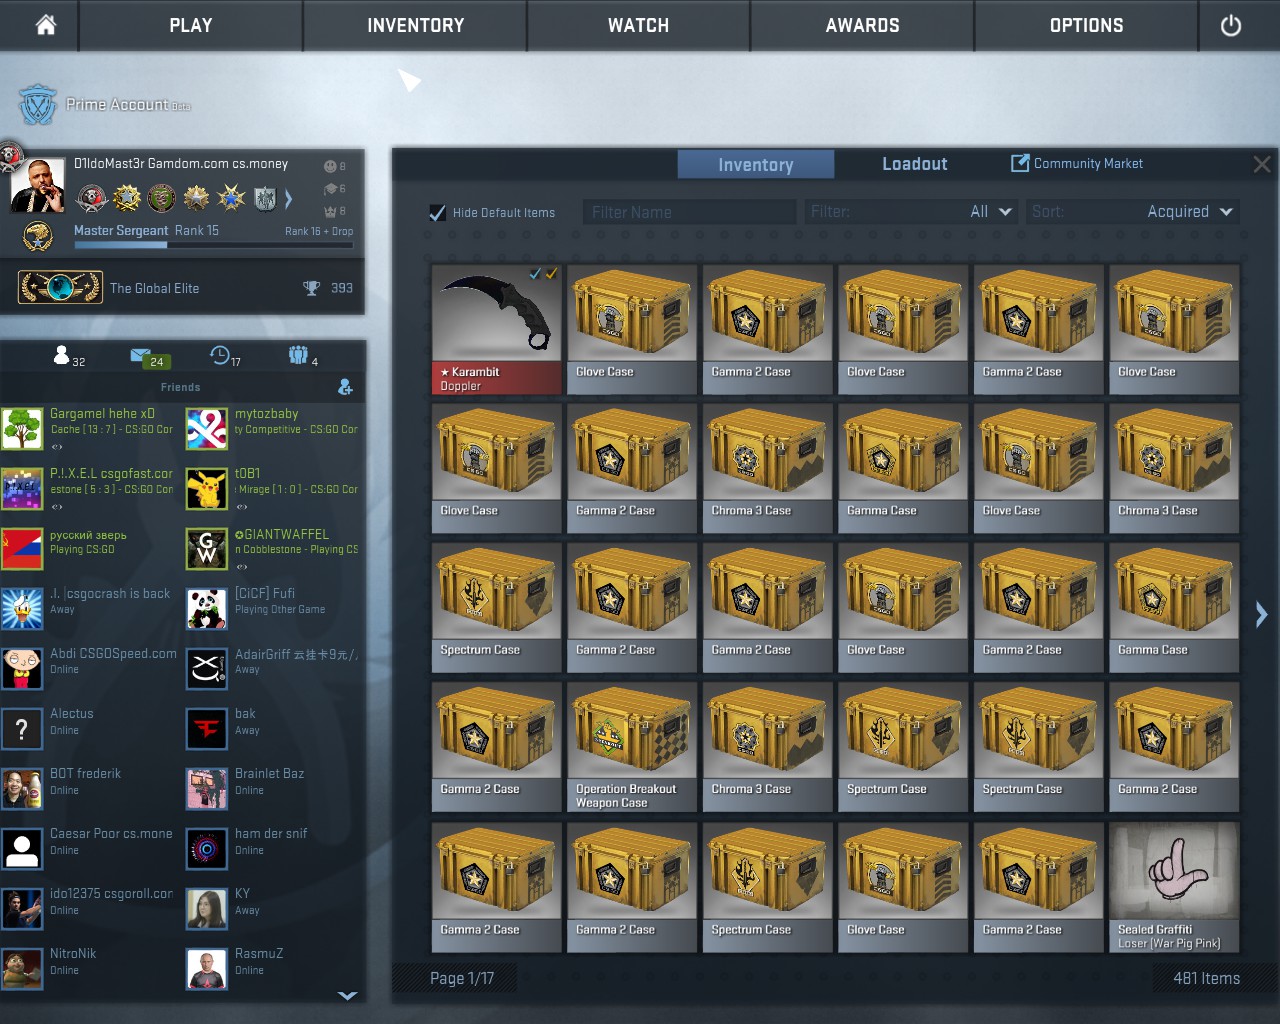Open the OPTIONS menu
This screenshot has height=1024, width=1280.
(1087, 25)
